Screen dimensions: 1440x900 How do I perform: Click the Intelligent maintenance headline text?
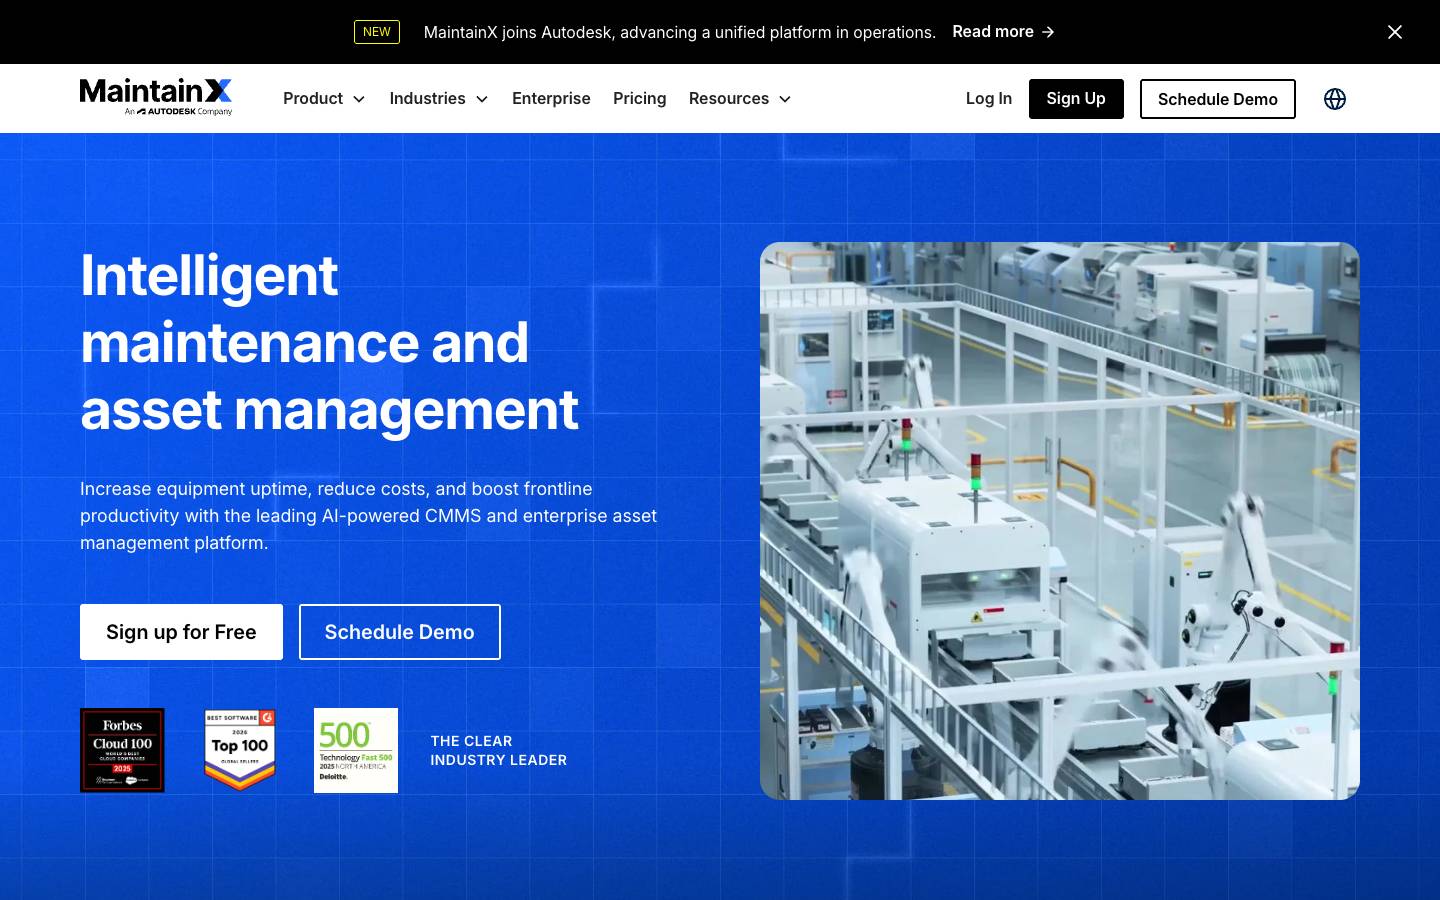click(x=330, y=342)
